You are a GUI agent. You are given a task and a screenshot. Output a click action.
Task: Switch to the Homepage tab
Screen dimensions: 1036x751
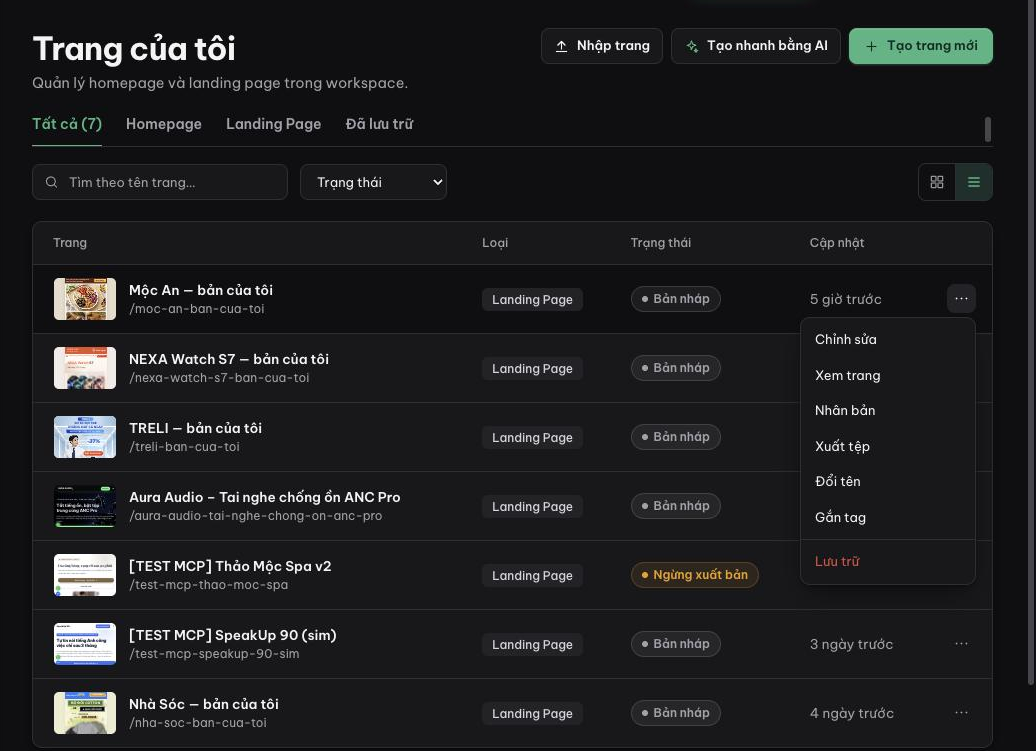164,124
